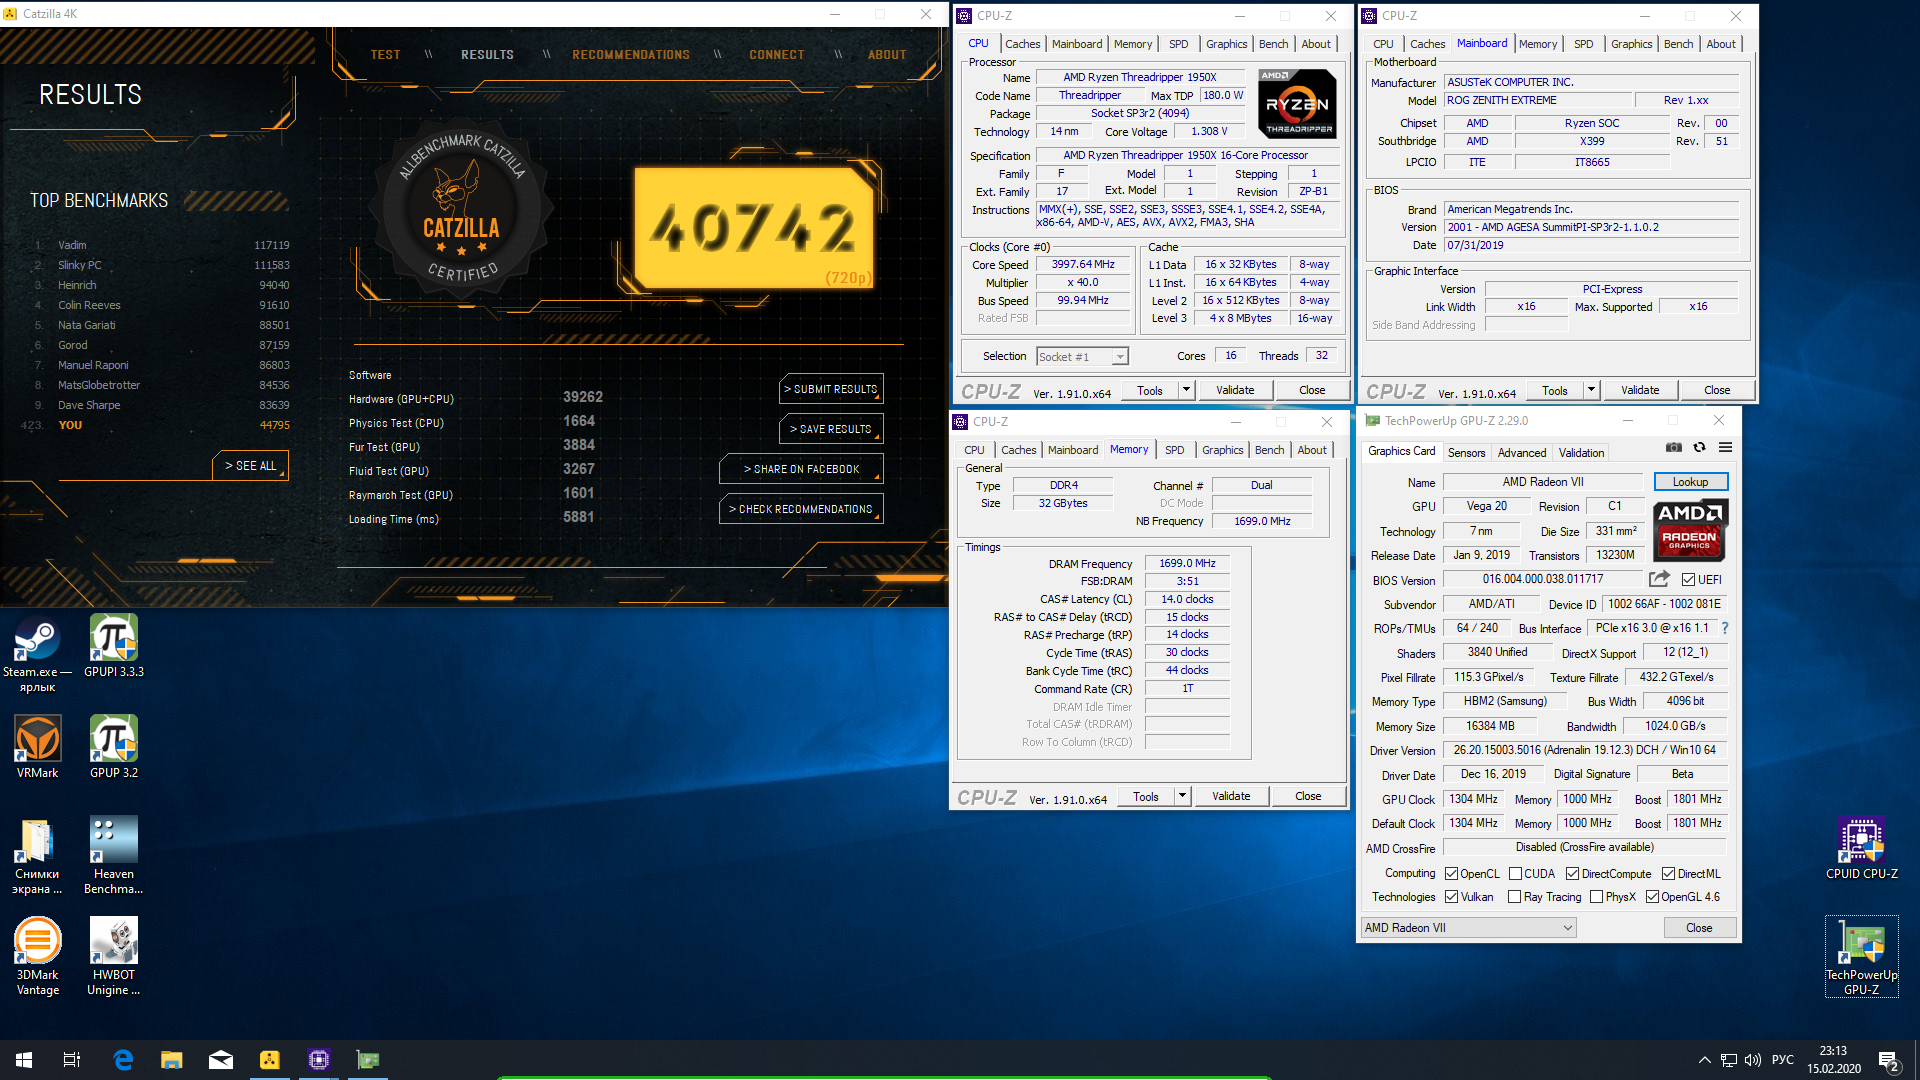The image size is (1920, 1080).
Task: Toggle Vulkan checkbox
Action: [x=1451, y=897]
